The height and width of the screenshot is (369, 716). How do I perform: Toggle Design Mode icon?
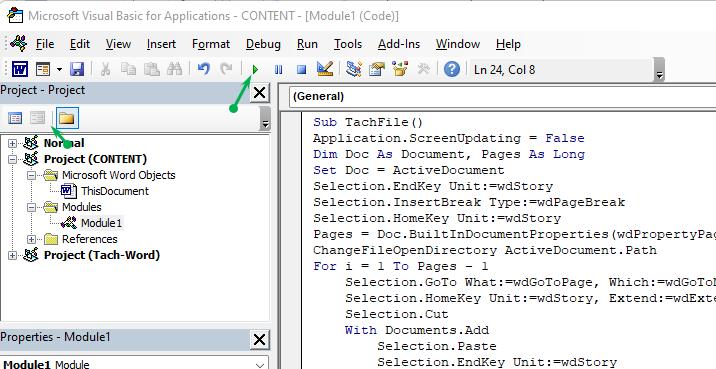[x=325, y=69]
